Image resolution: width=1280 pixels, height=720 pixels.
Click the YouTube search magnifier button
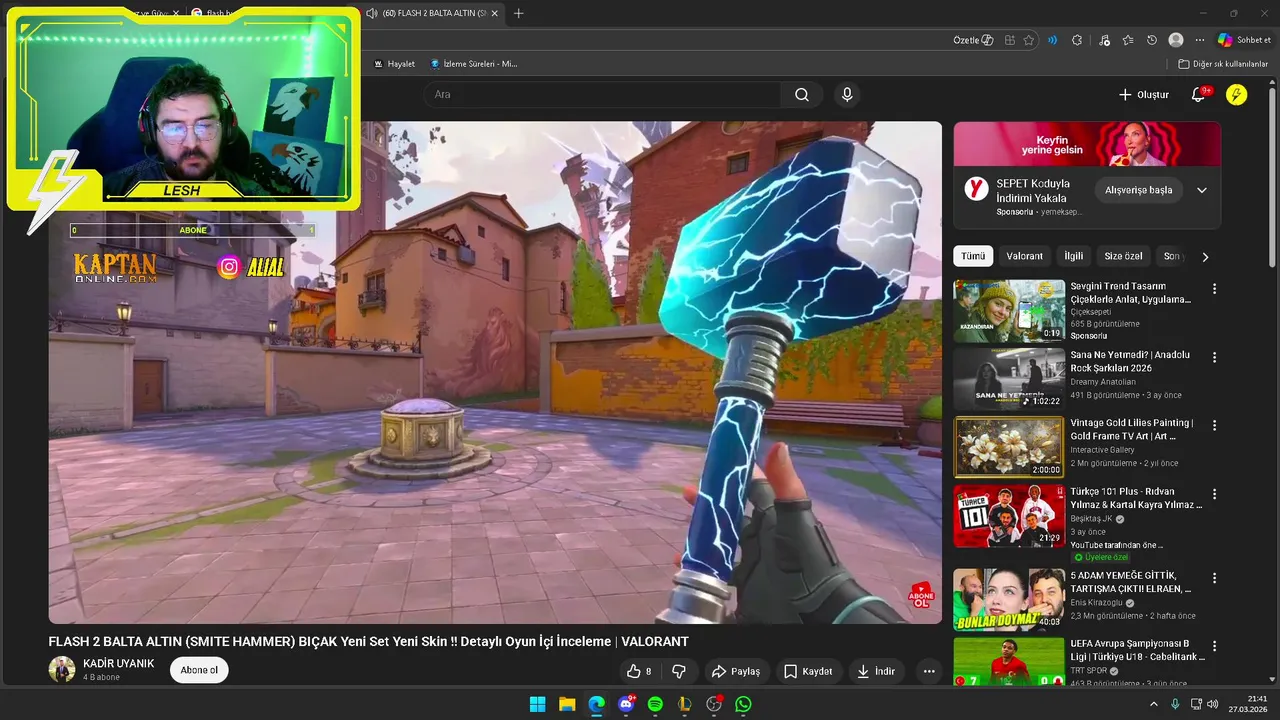(x=802, y=95)
